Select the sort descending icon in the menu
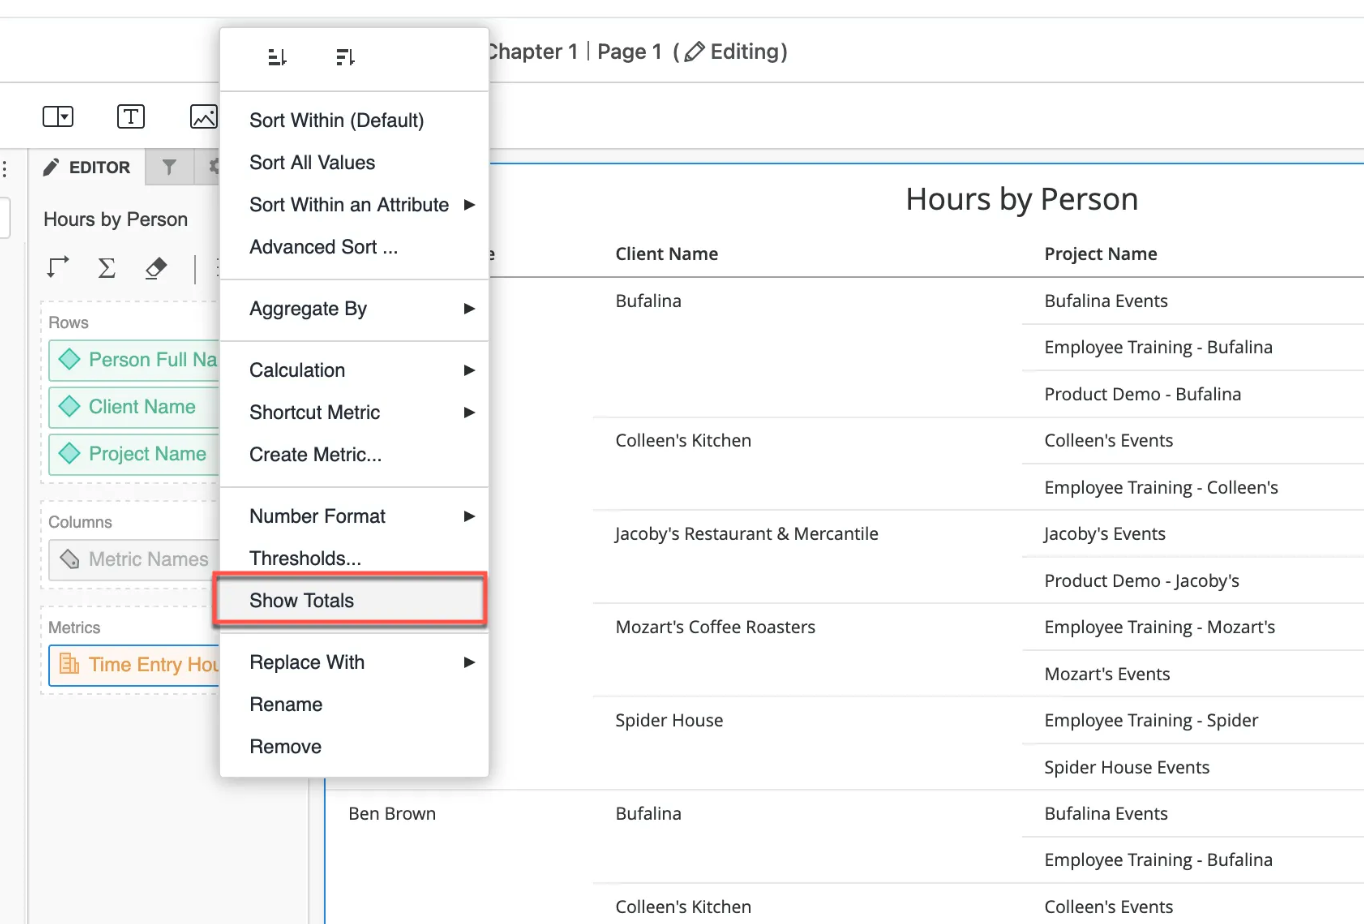The image size is (1364, 924). 345,57
